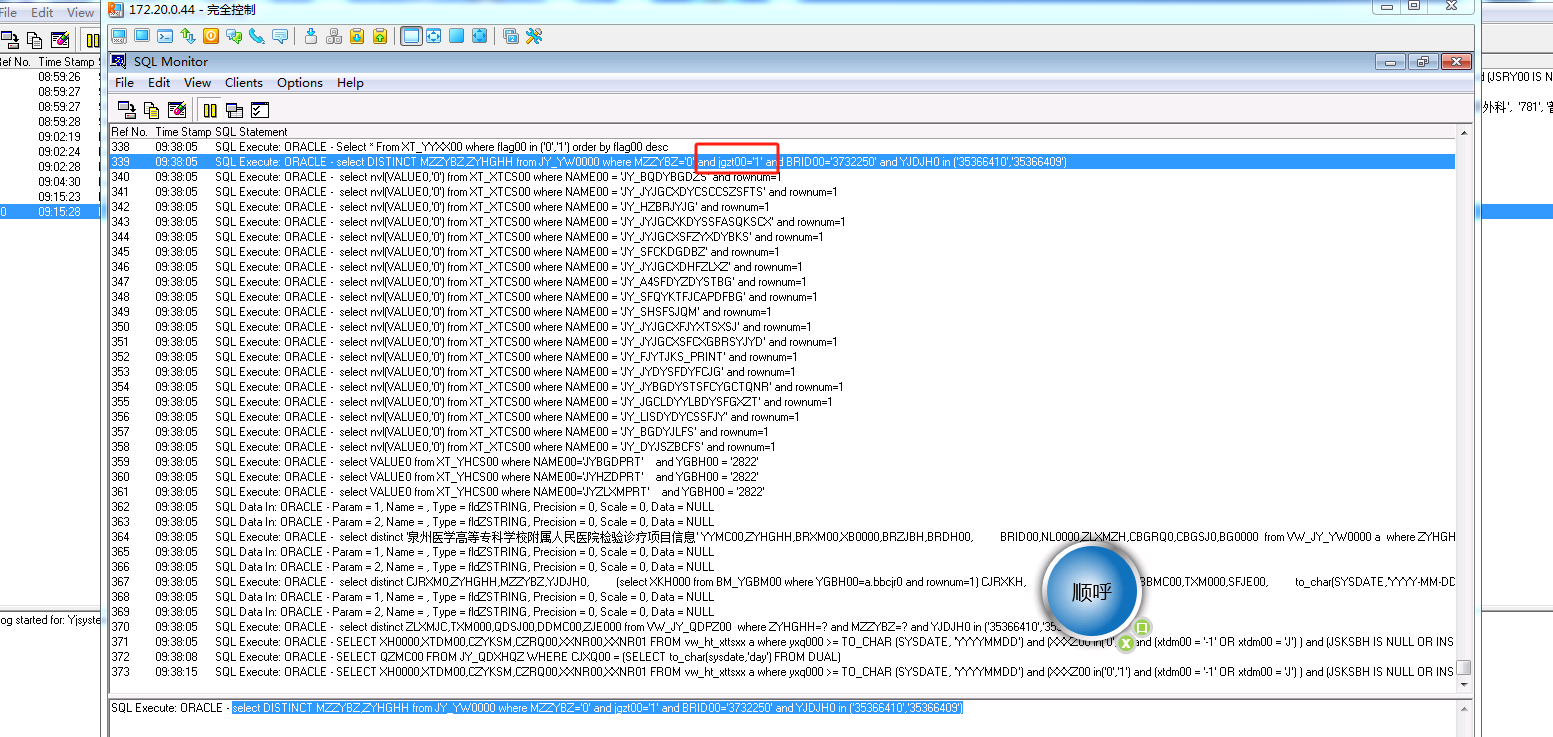Select row 338 with XT_YYXX00 query
The height and width of the screenshot is (737, 1553).
(x=782, y=147)
